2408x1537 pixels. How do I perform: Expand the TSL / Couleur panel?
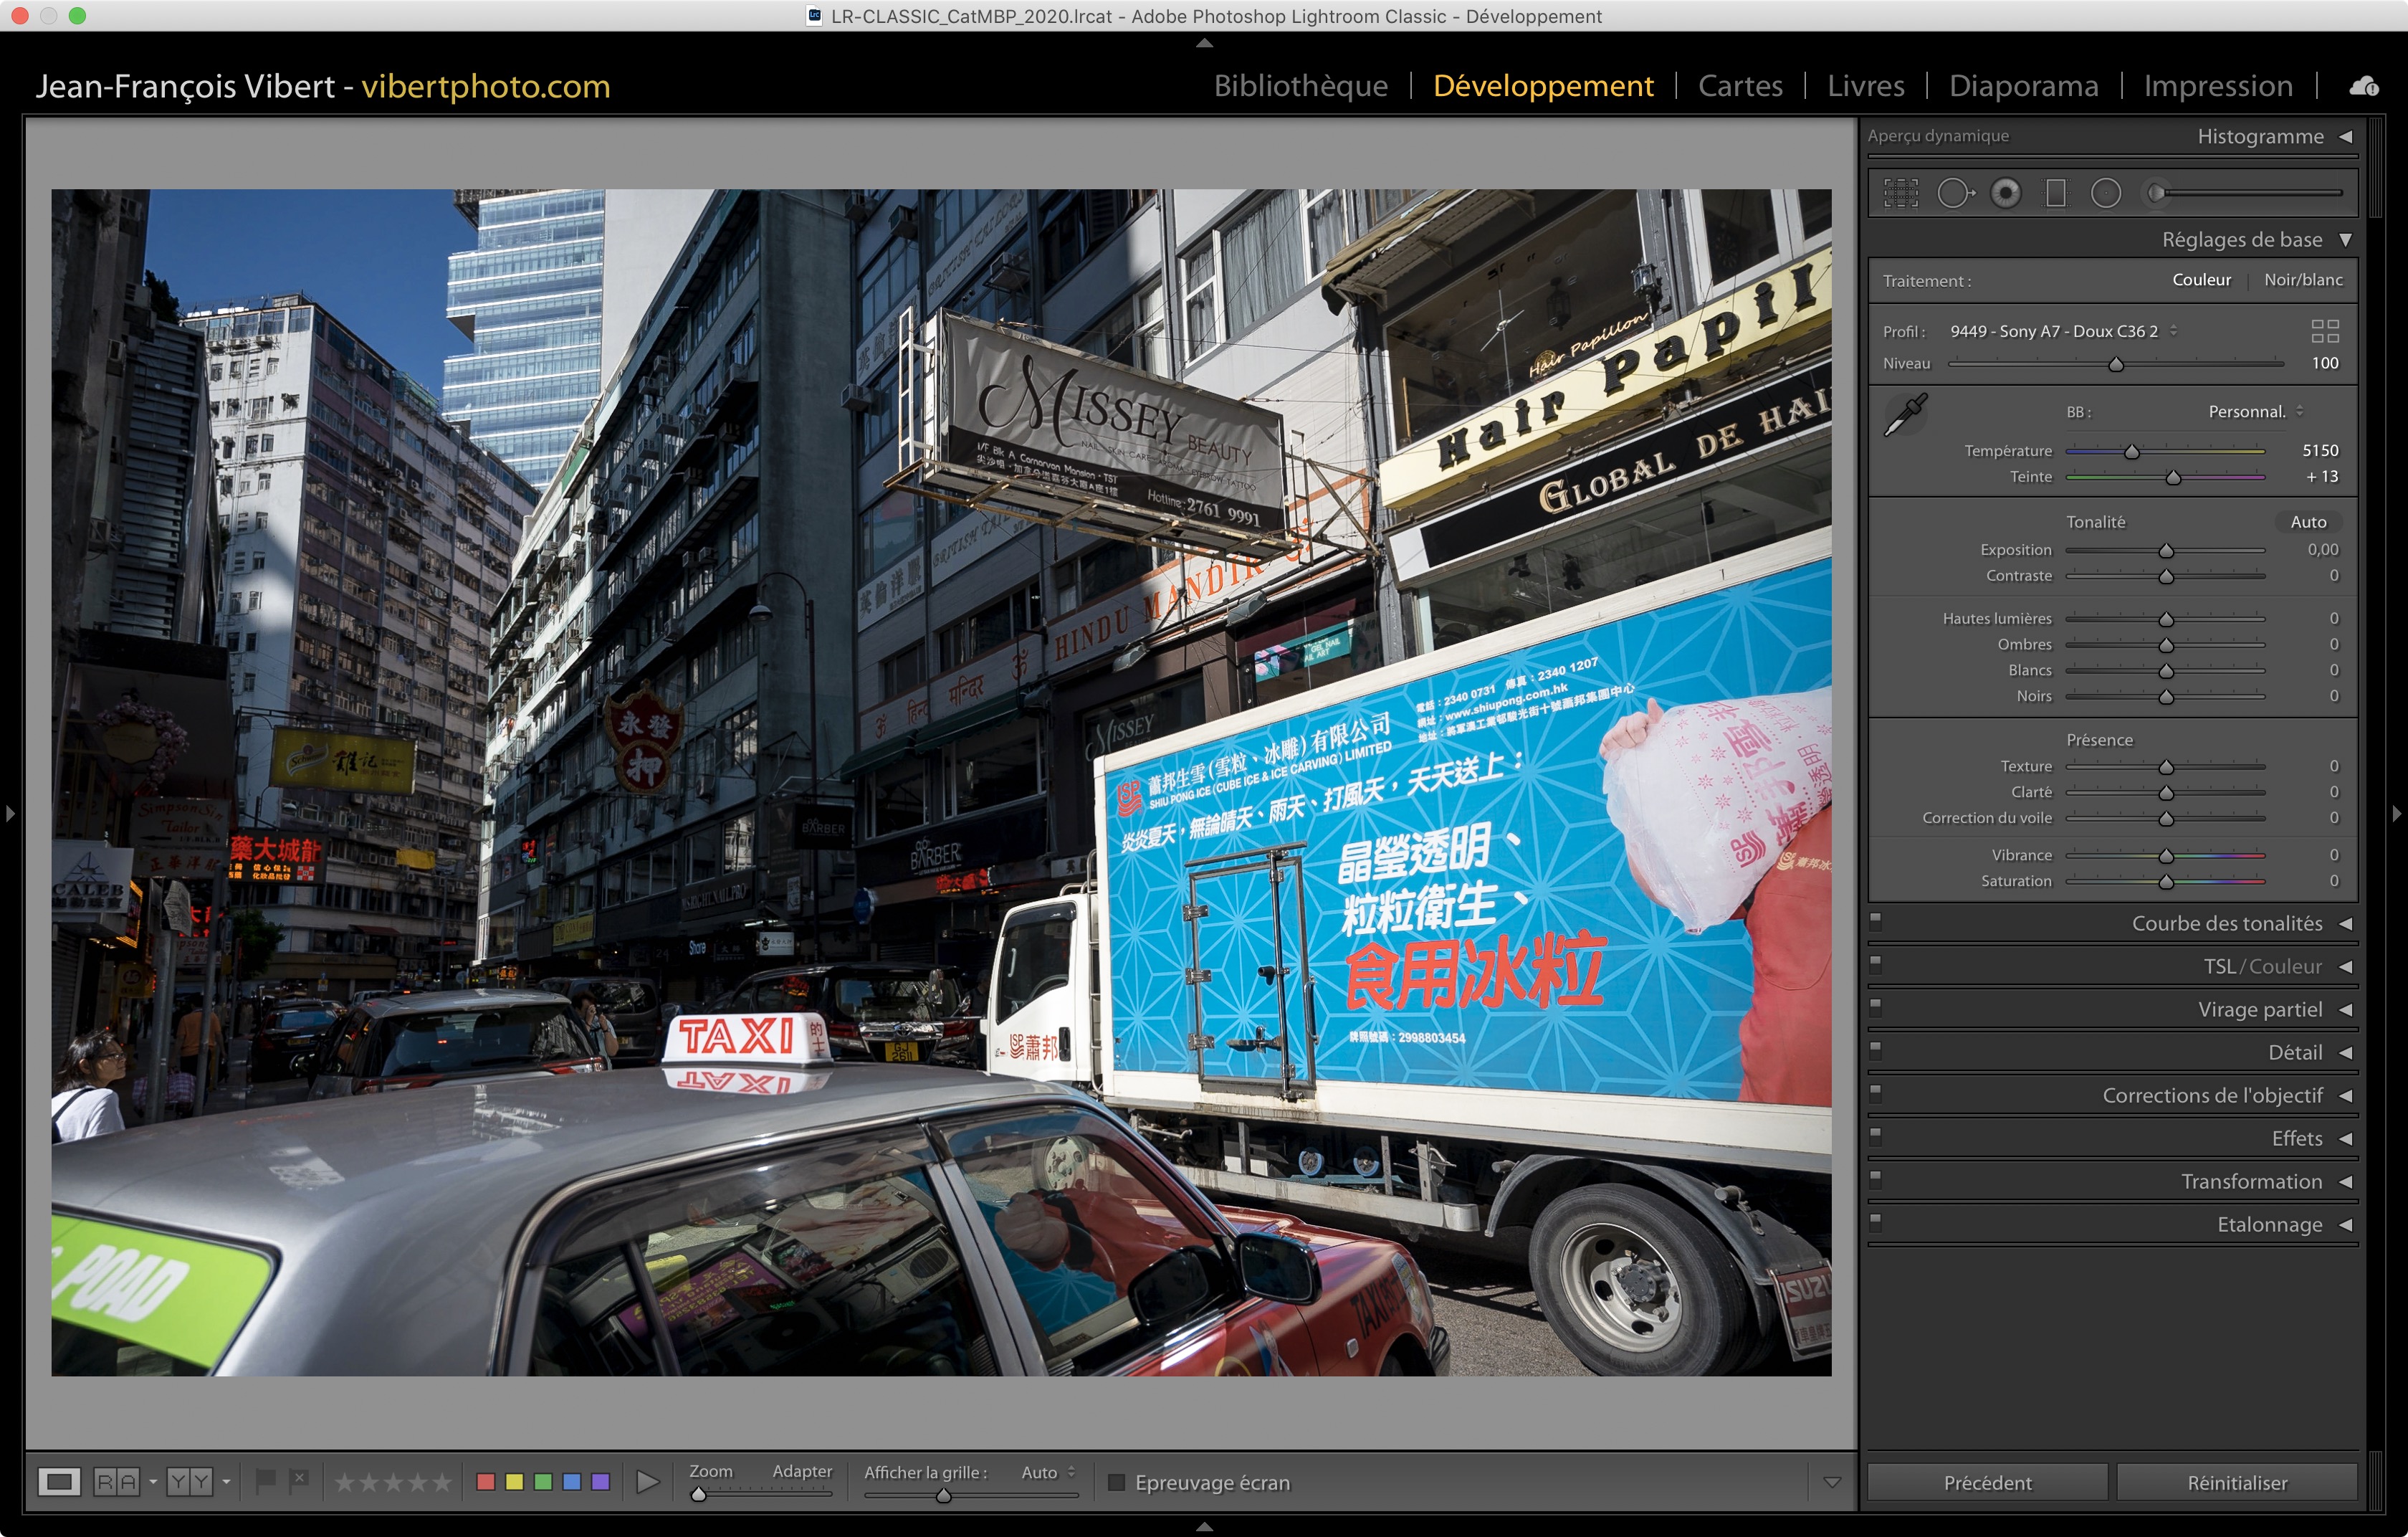(x=2345, y=967)
